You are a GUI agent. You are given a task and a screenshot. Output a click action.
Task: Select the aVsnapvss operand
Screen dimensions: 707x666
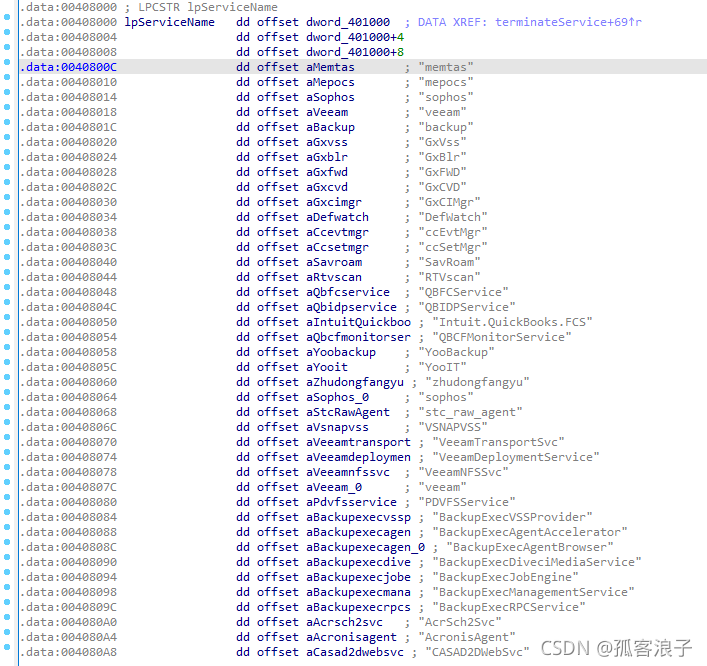click(x=337, y=427)
